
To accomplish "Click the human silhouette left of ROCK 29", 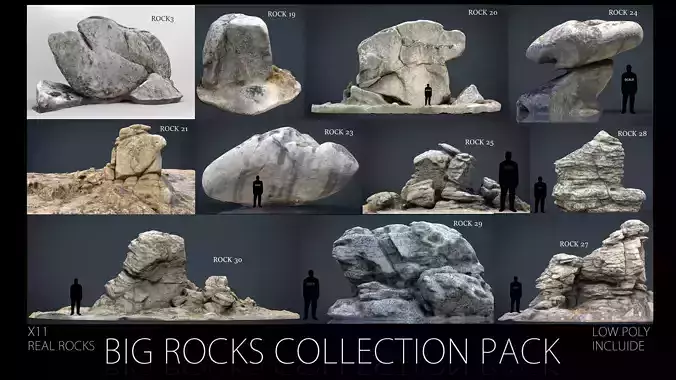I will [x=311, y=295].
